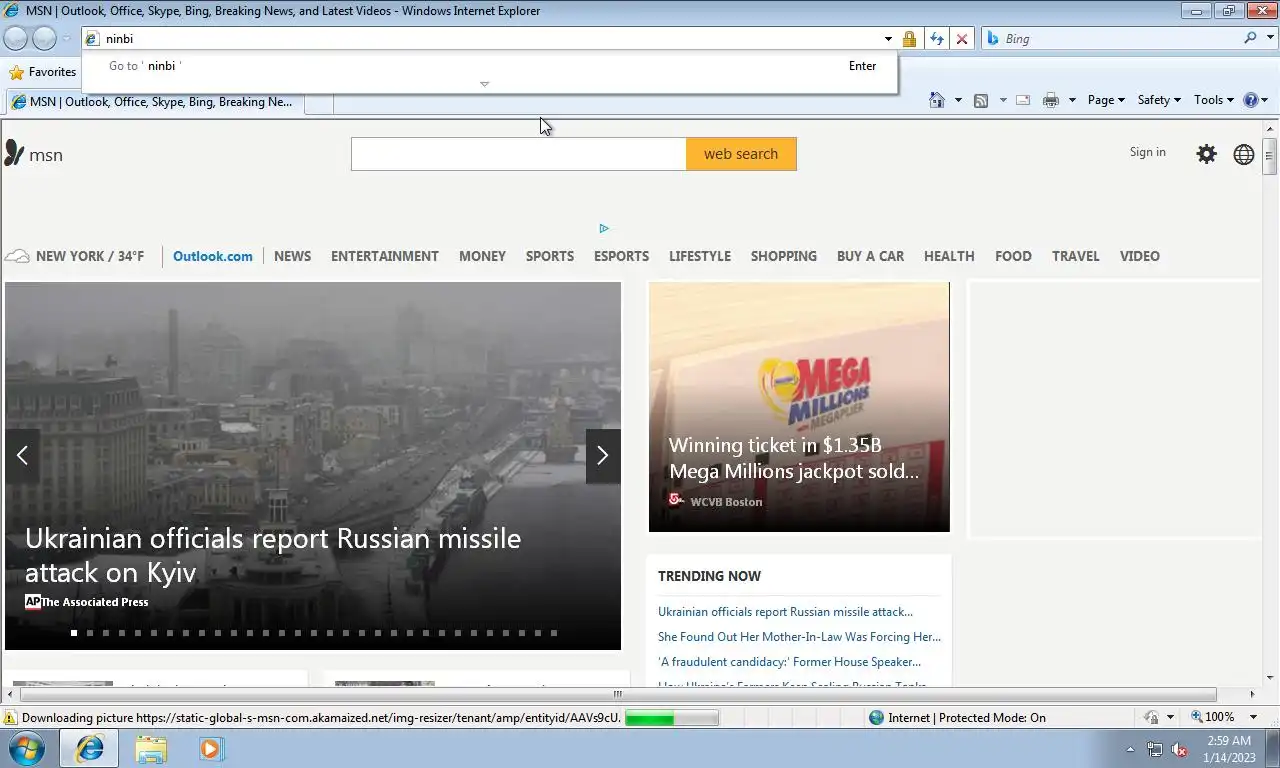This screenshot has width=1280, height=768.
Task: Click the Bing search box
Action: [x=1121, y=38]
